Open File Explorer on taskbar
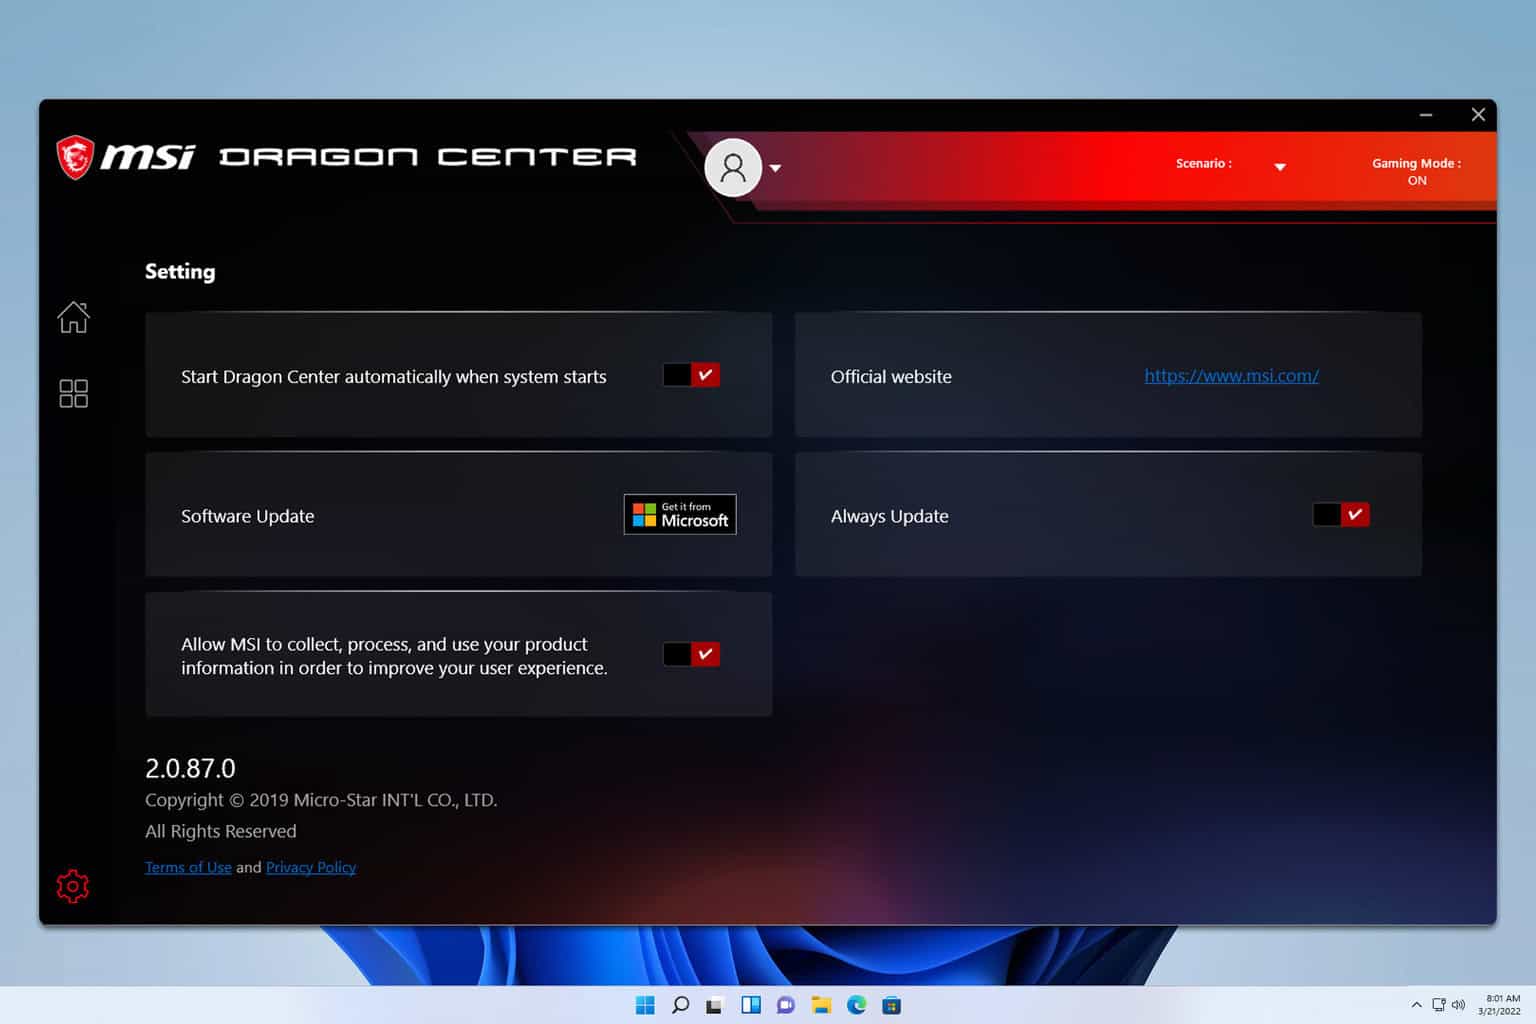1536x1024 pixels. [x=821, y=1005]
